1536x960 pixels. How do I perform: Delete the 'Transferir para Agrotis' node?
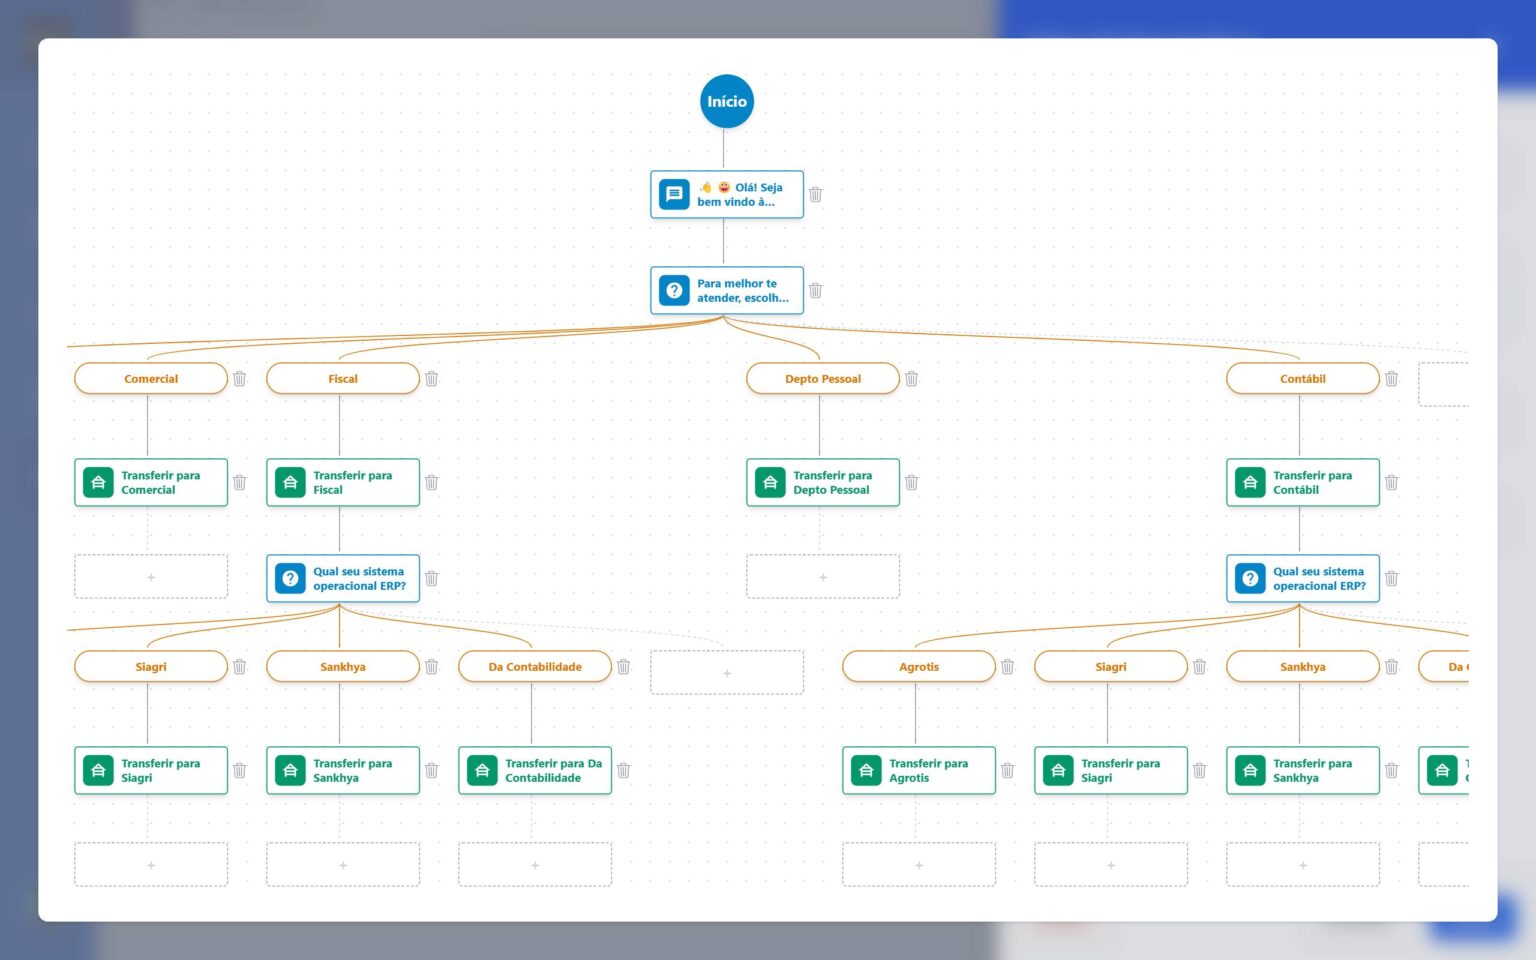[1008, 770]
